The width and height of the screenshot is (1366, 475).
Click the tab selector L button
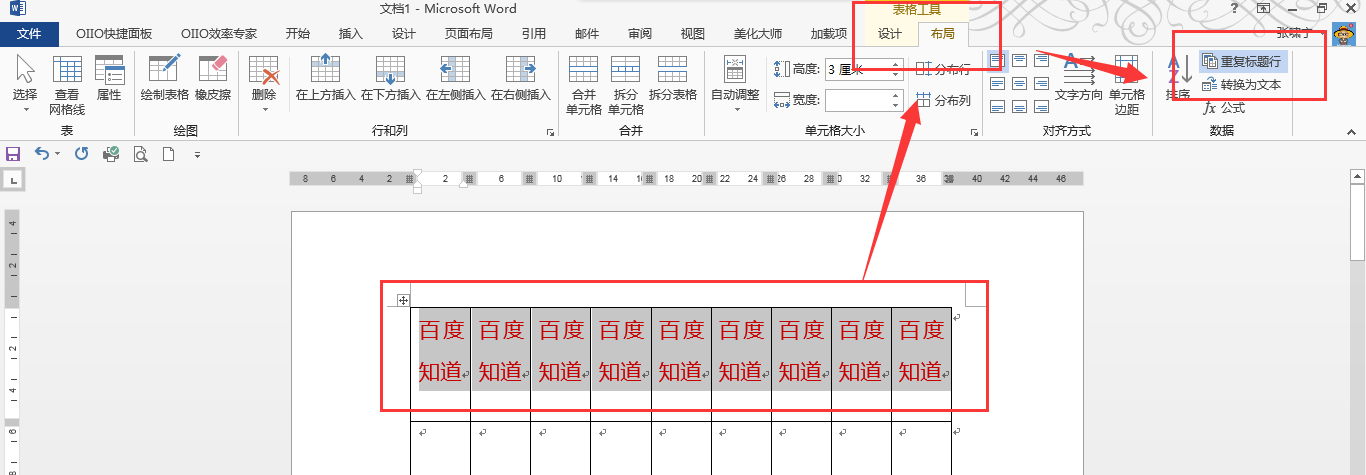14,180
